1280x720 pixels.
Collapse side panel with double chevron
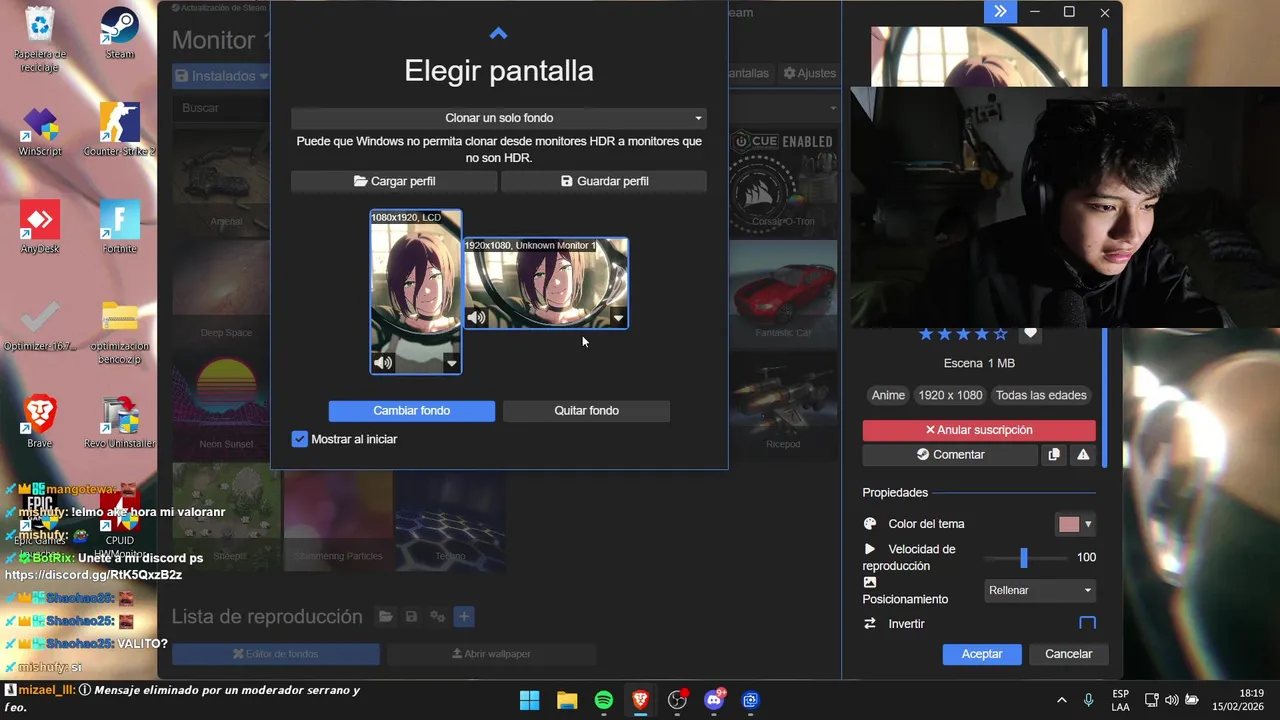[1000, 12]
